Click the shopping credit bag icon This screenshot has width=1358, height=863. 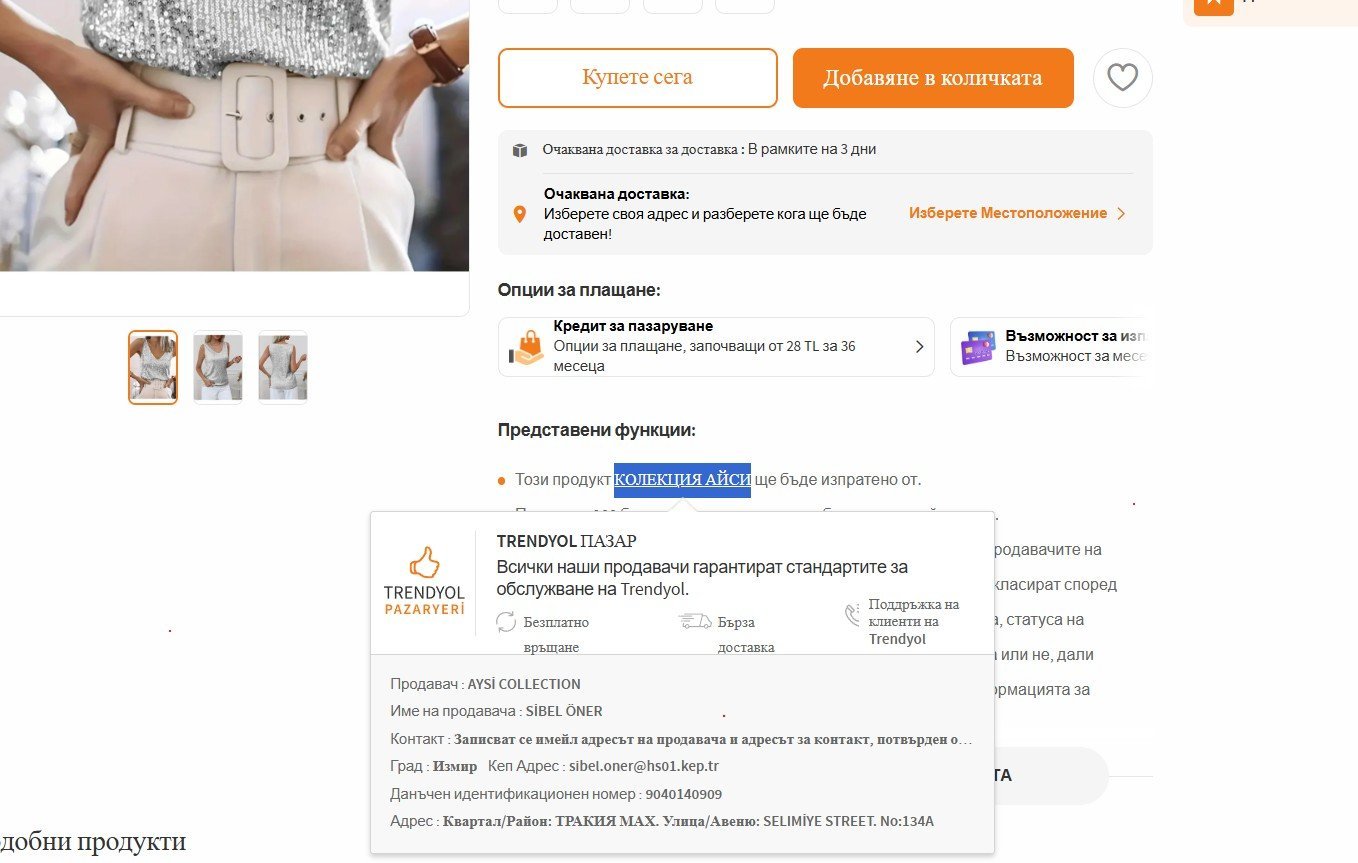click(x=526, y=347)
